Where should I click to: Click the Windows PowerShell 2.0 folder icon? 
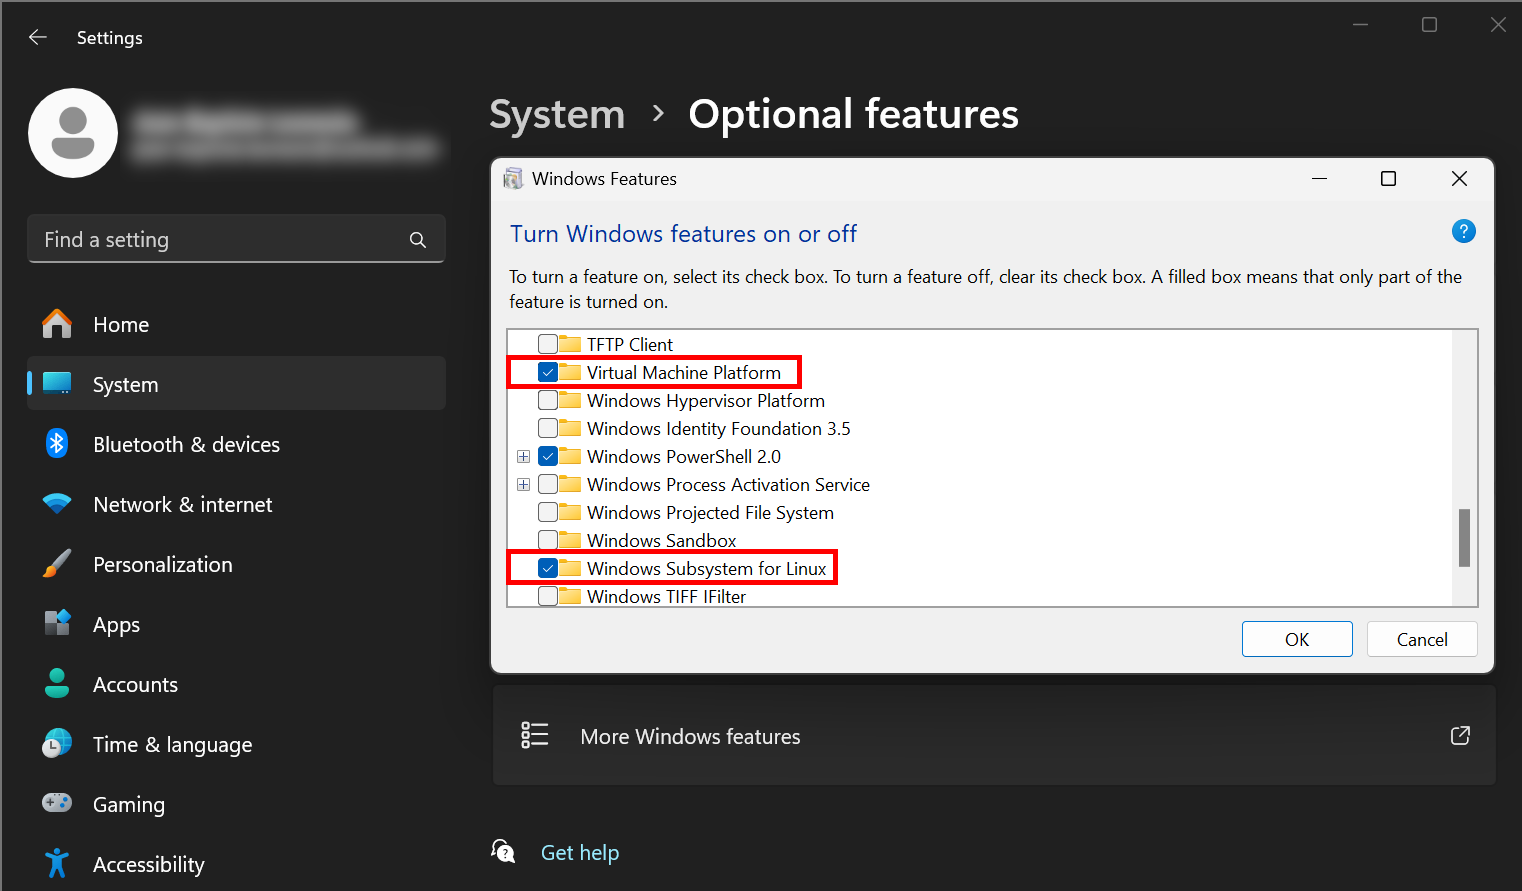tap(570, 456)
